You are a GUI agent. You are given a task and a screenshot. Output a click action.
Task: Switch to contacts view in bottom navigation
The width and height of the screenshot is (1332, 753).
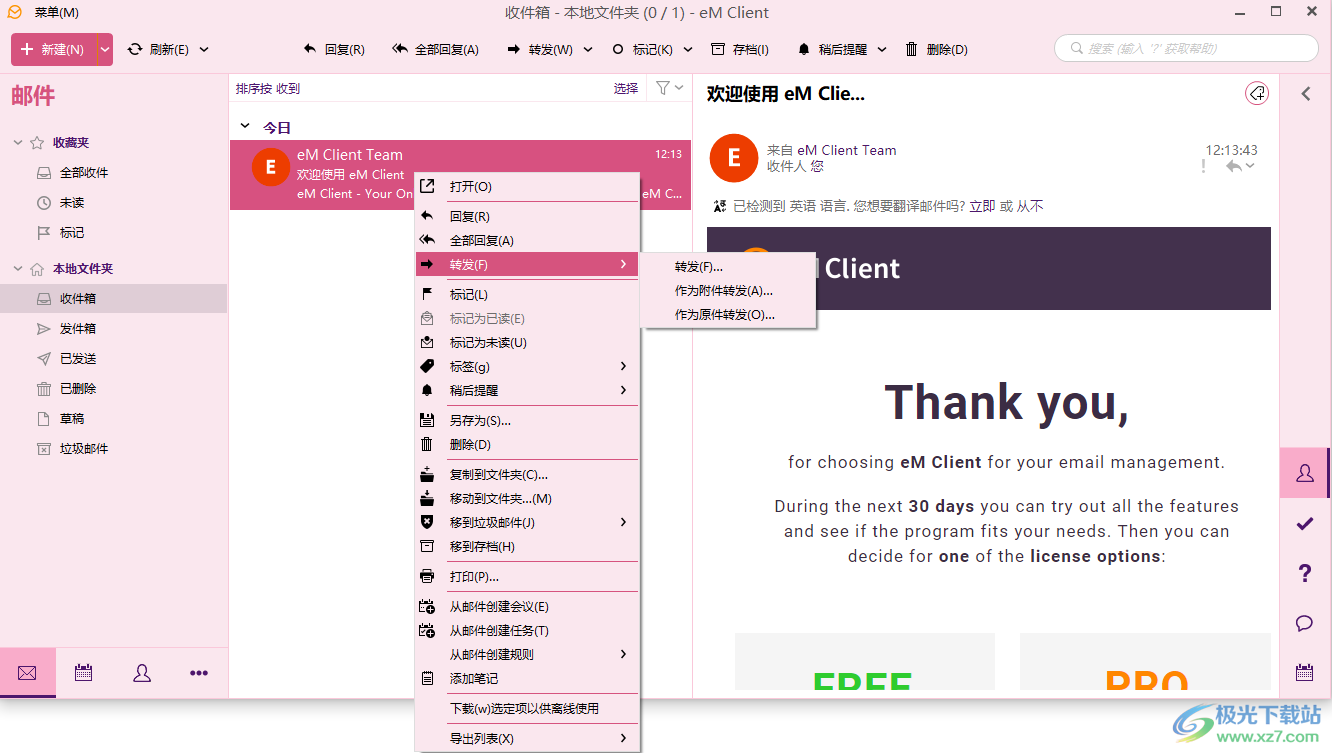pos(142,673)
